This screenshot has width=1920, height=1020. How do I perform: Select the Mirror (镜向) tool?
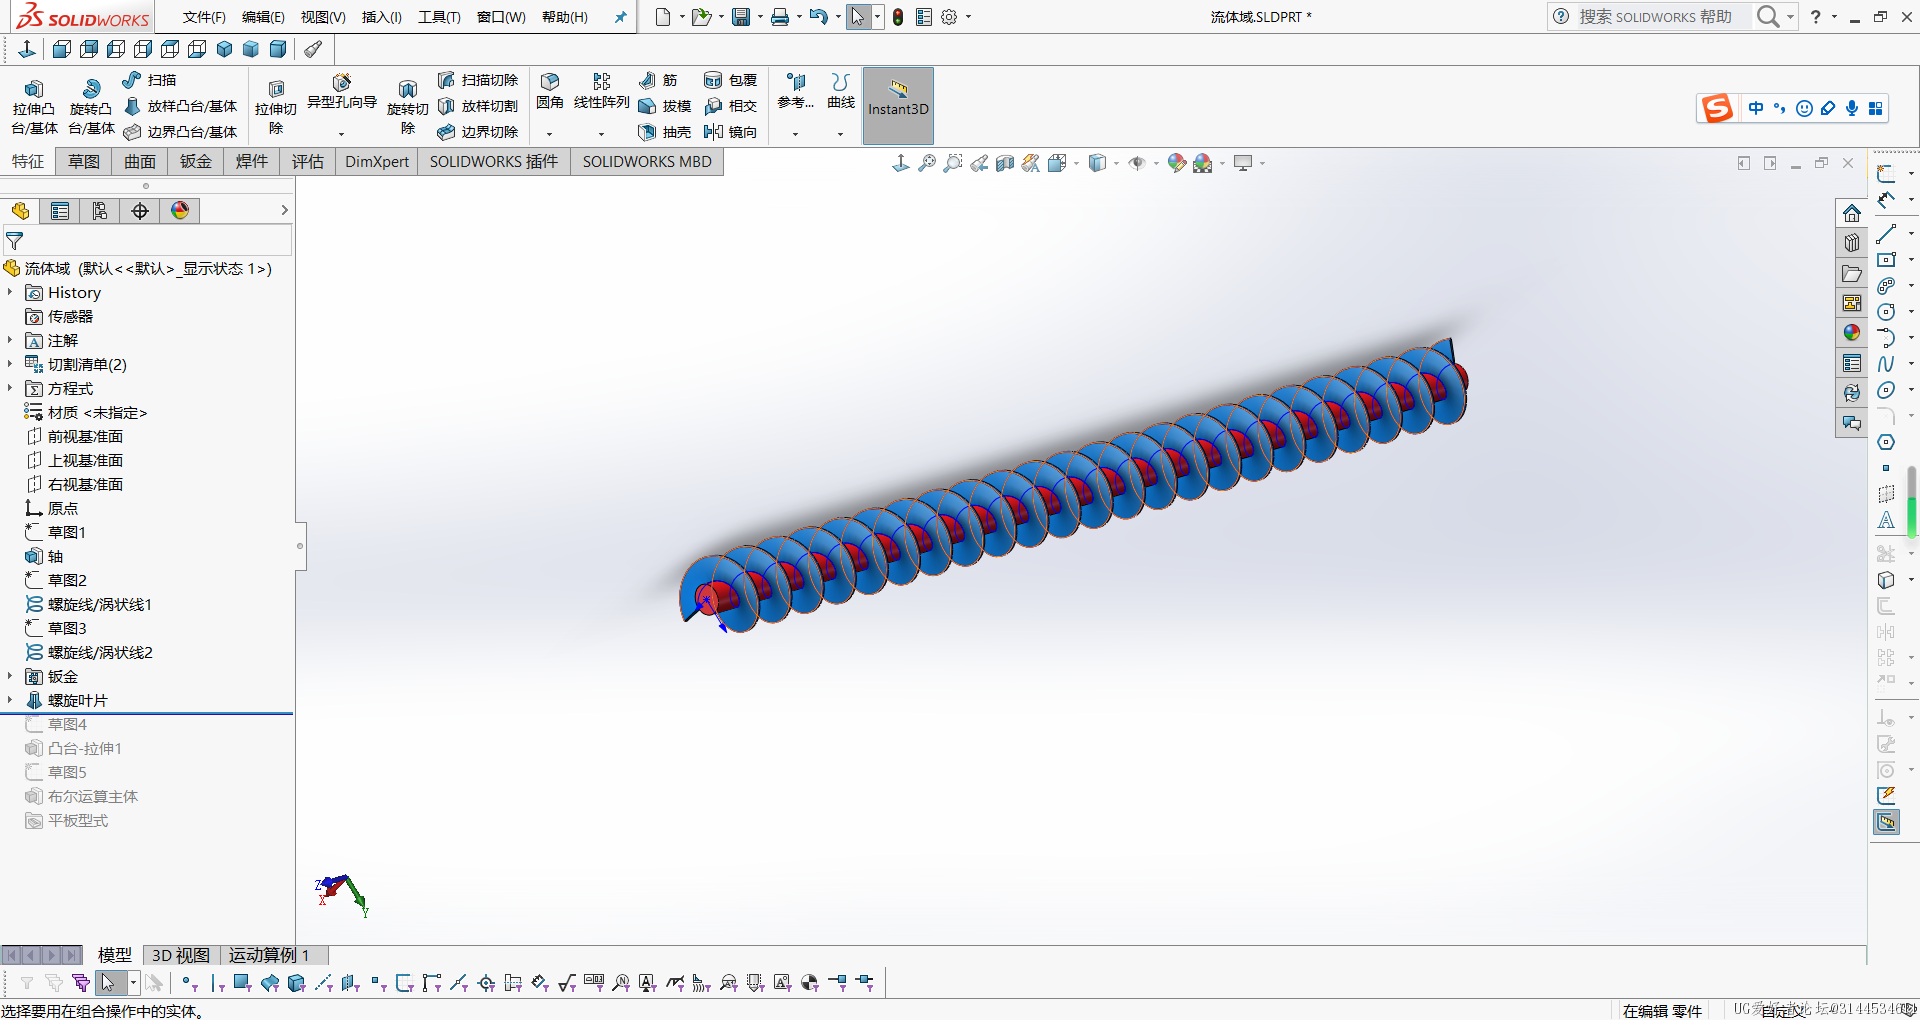tap(731, 132)
